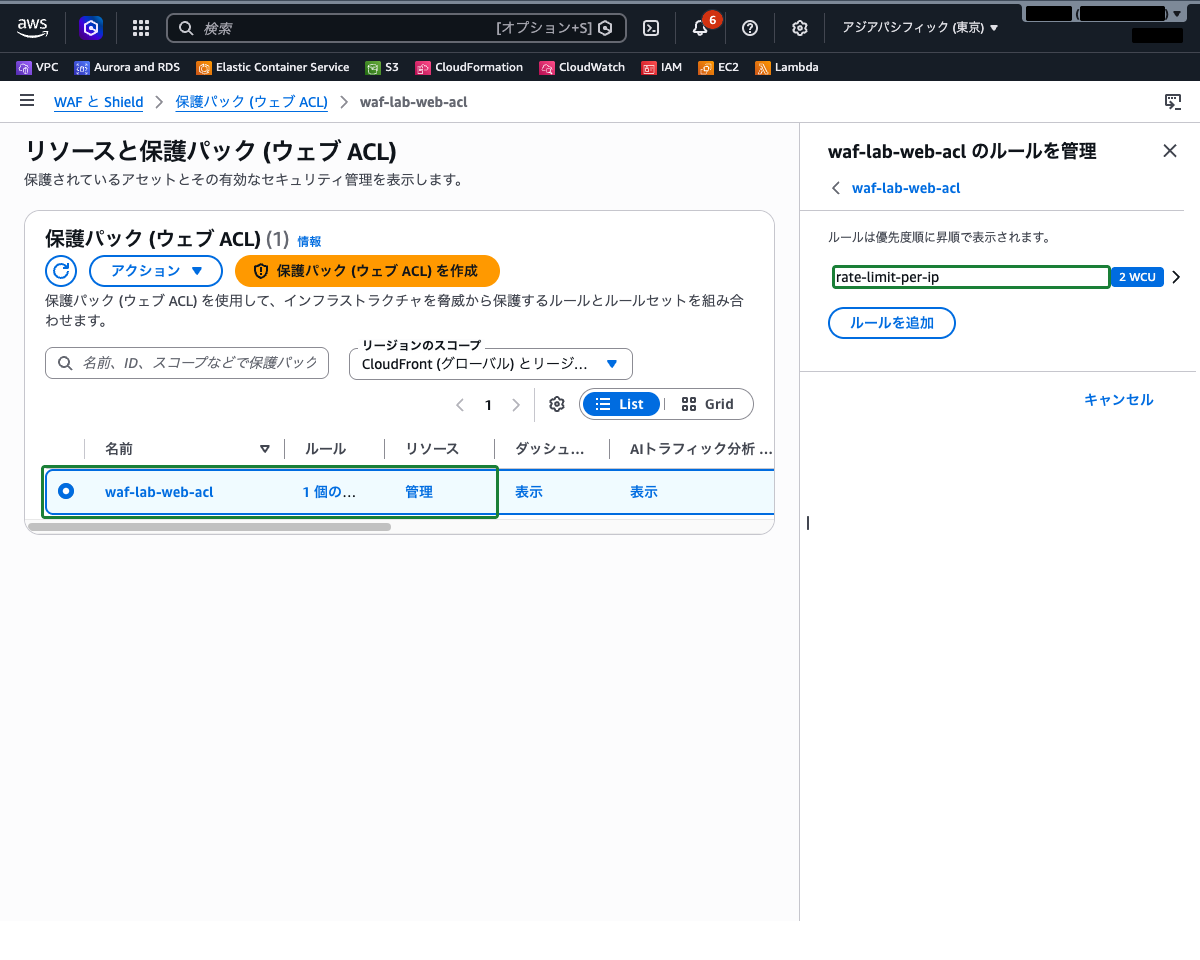This screenshot has height=960, width=1200.
Task: Open the アジアパシフィック (東京) region selector
Action: pos(920,28)
